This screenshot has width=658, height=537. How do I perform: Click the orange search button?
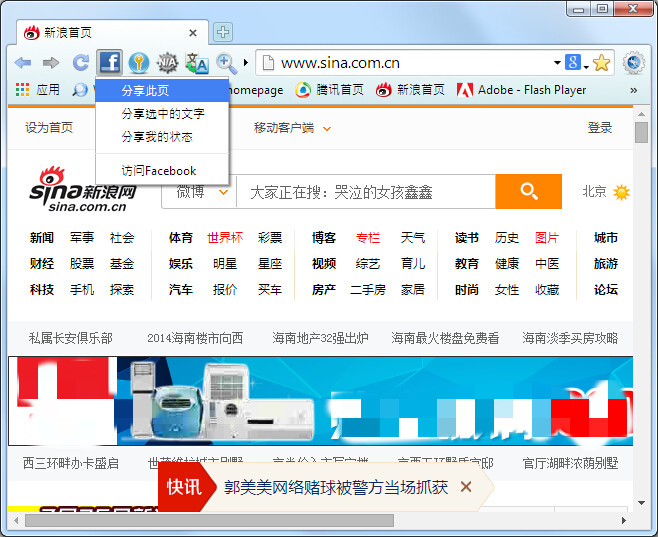click(529, 191)
